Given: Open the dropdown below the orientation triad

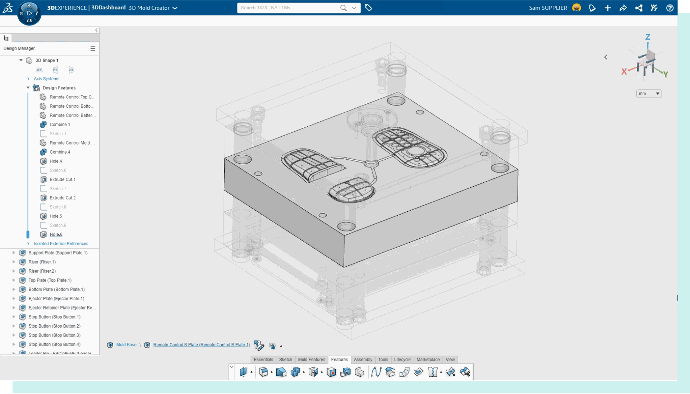Looking at the screenshot, I should tap(649, 93).
